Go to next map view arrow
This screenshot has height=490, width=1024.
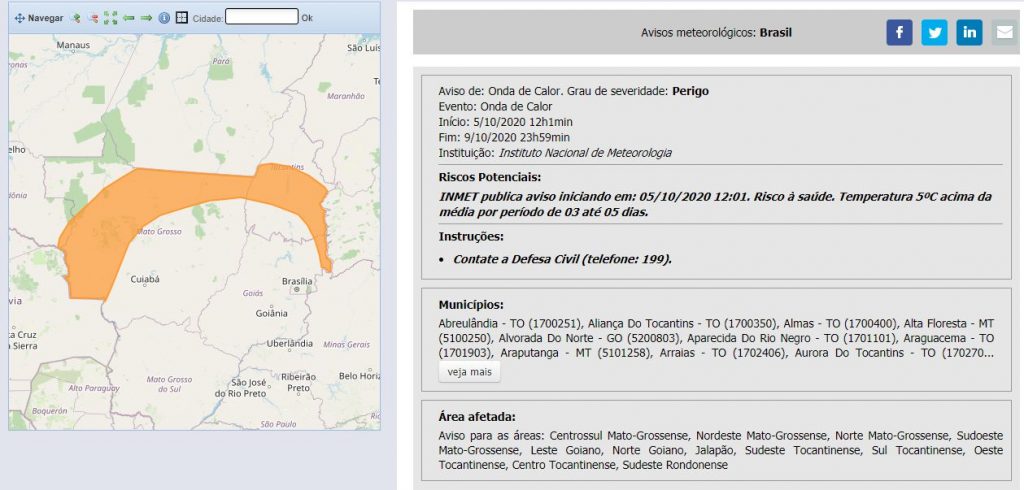[x=146, y=18]
